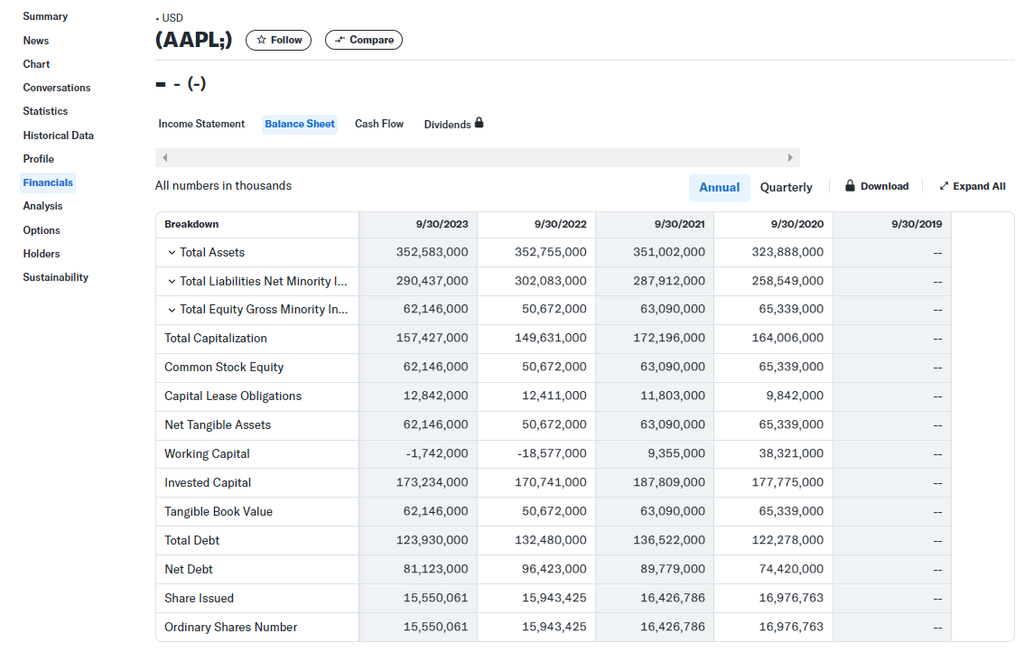1024x653 pixels.
Task: Expand Total Equity Gross Minority Interest row
Action: (172, 310)
